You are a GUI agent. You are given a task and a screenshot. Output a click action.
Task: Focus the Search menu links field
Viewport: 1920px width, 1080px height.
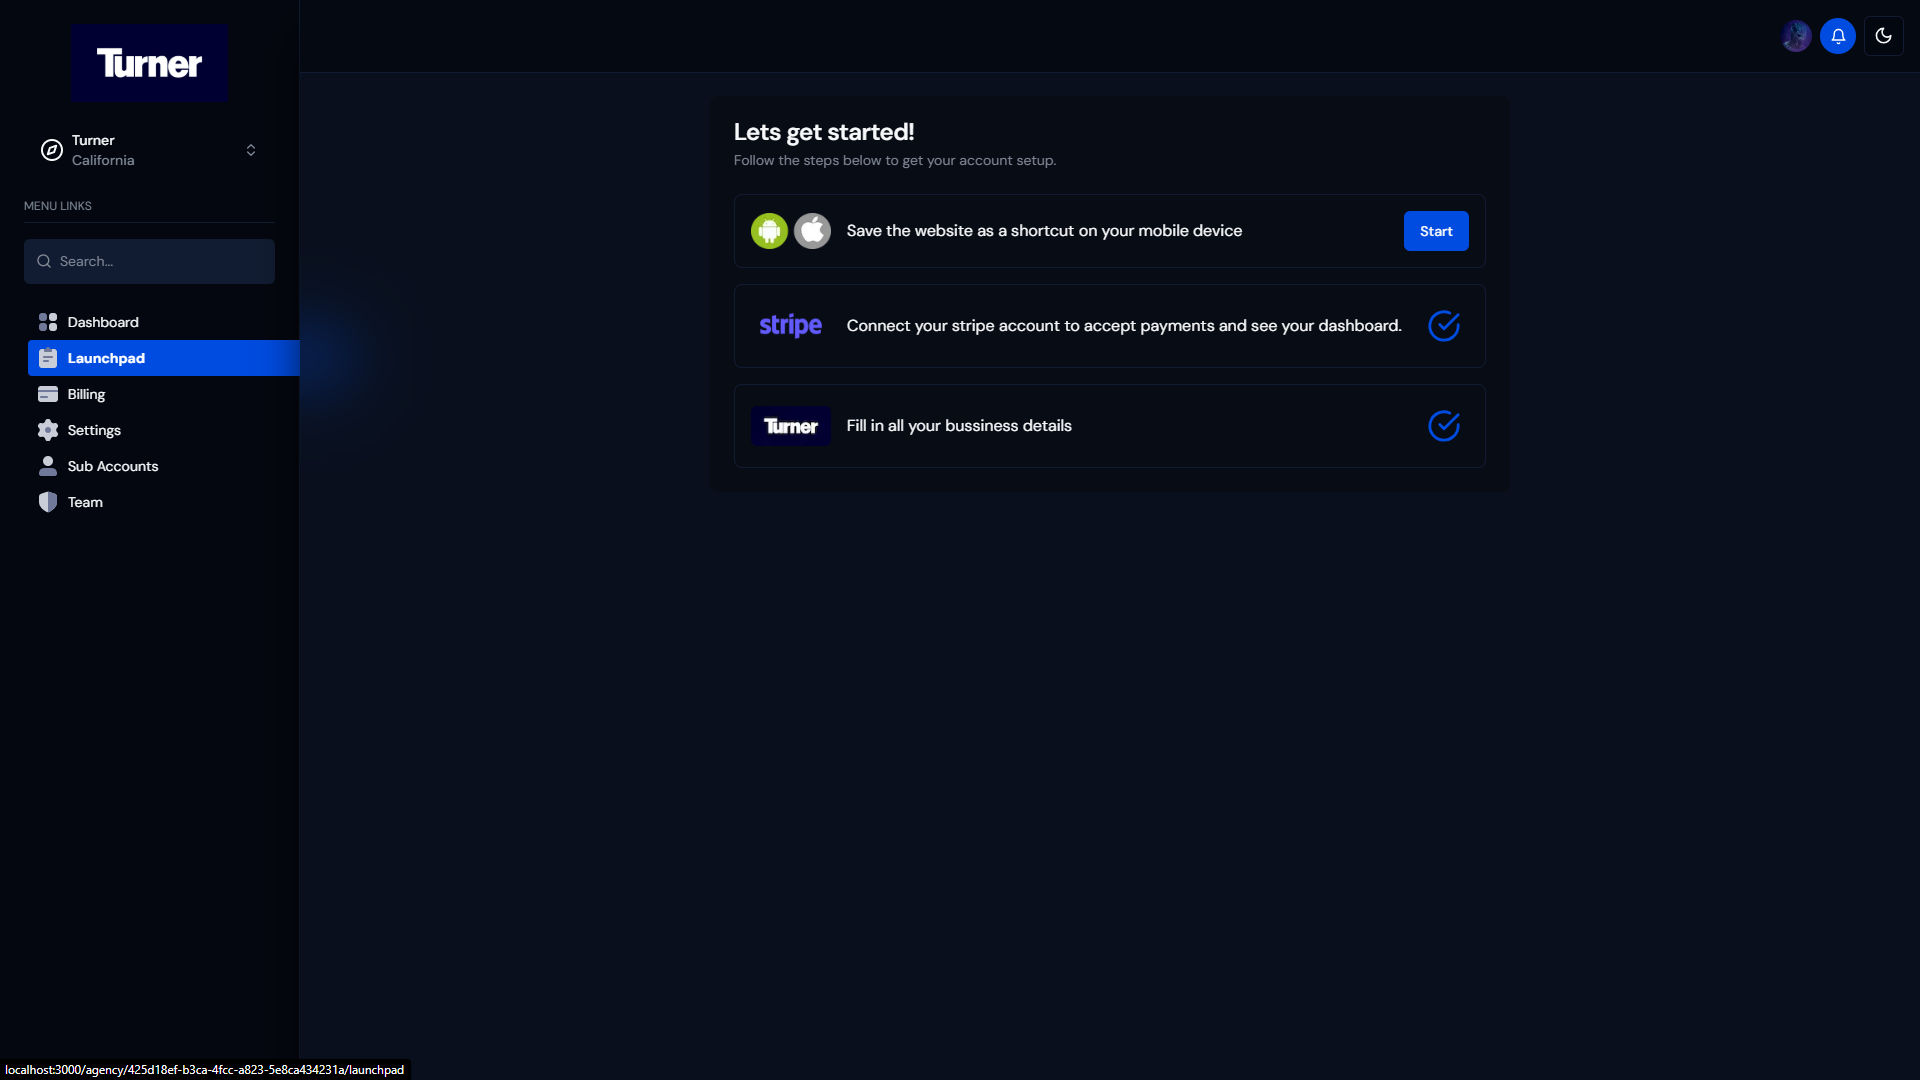tap(149, 261)
